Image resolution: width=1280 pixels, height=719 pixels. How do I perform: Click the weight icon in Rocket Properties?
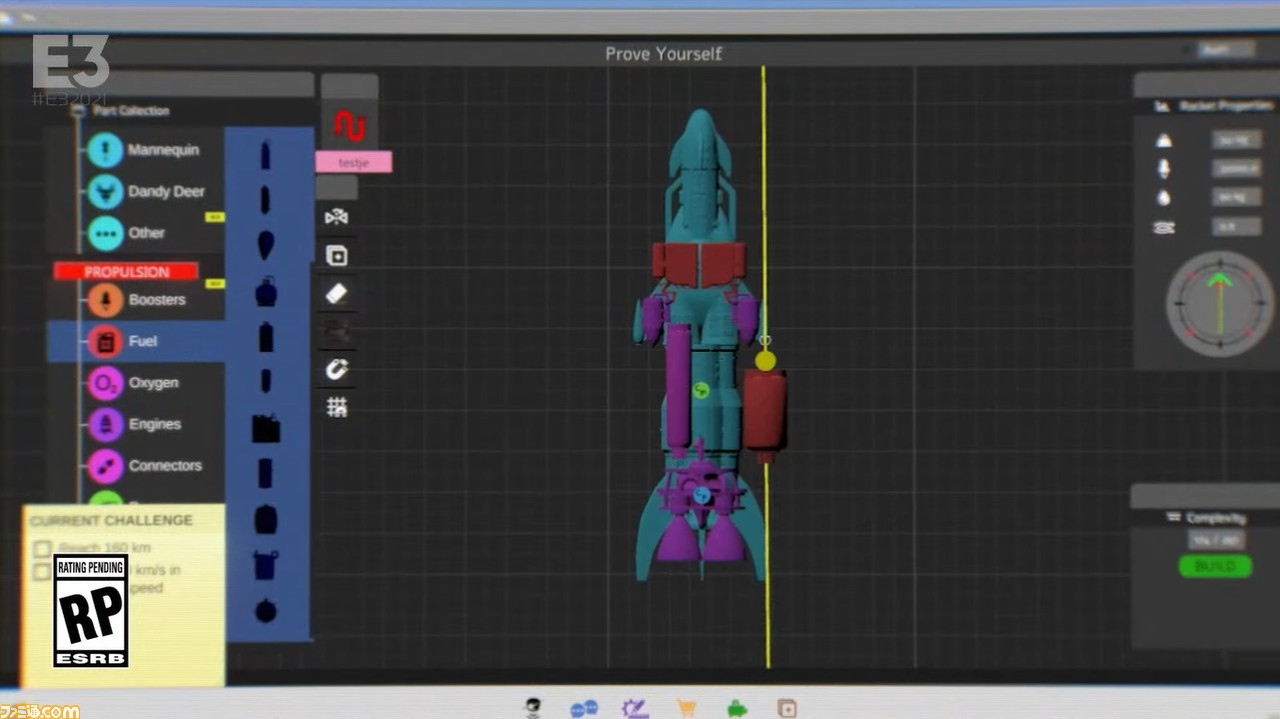1164,140
